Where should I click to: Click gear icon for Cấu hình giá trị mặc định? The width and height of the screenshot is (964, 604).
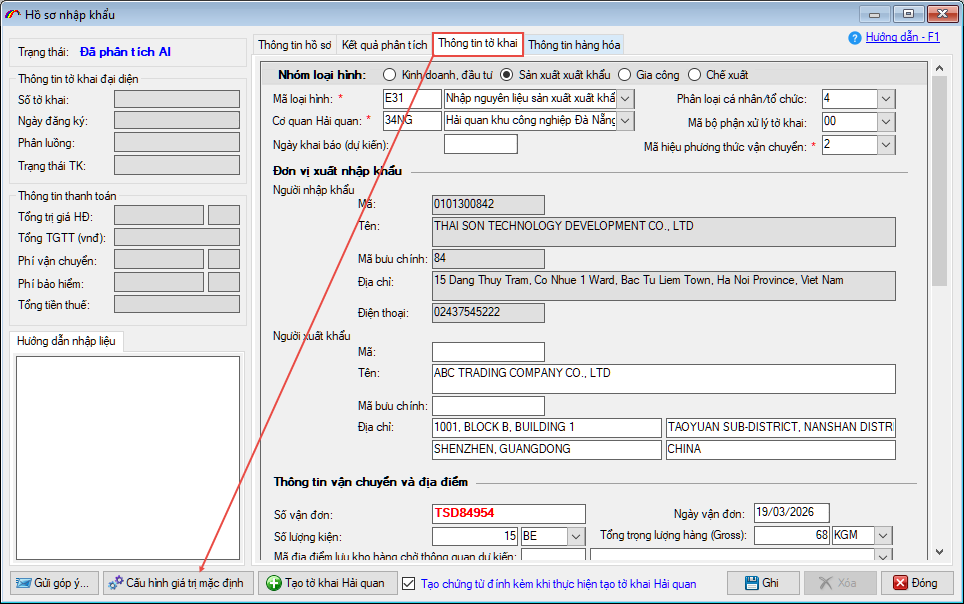[x=115, y=583]
